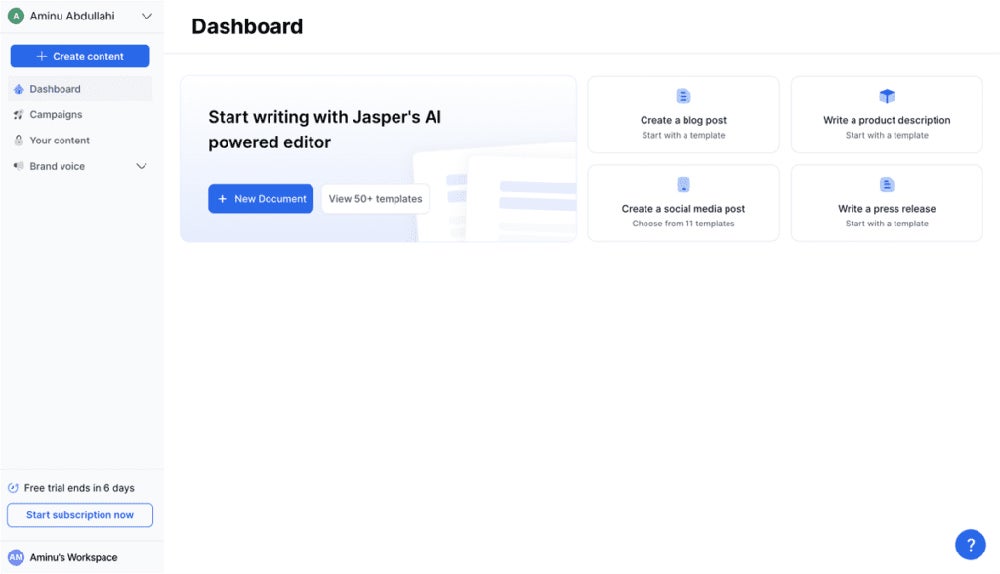Click the social media post phone icon
This screenshot has height=574, width=1000.
click(683, 185)
